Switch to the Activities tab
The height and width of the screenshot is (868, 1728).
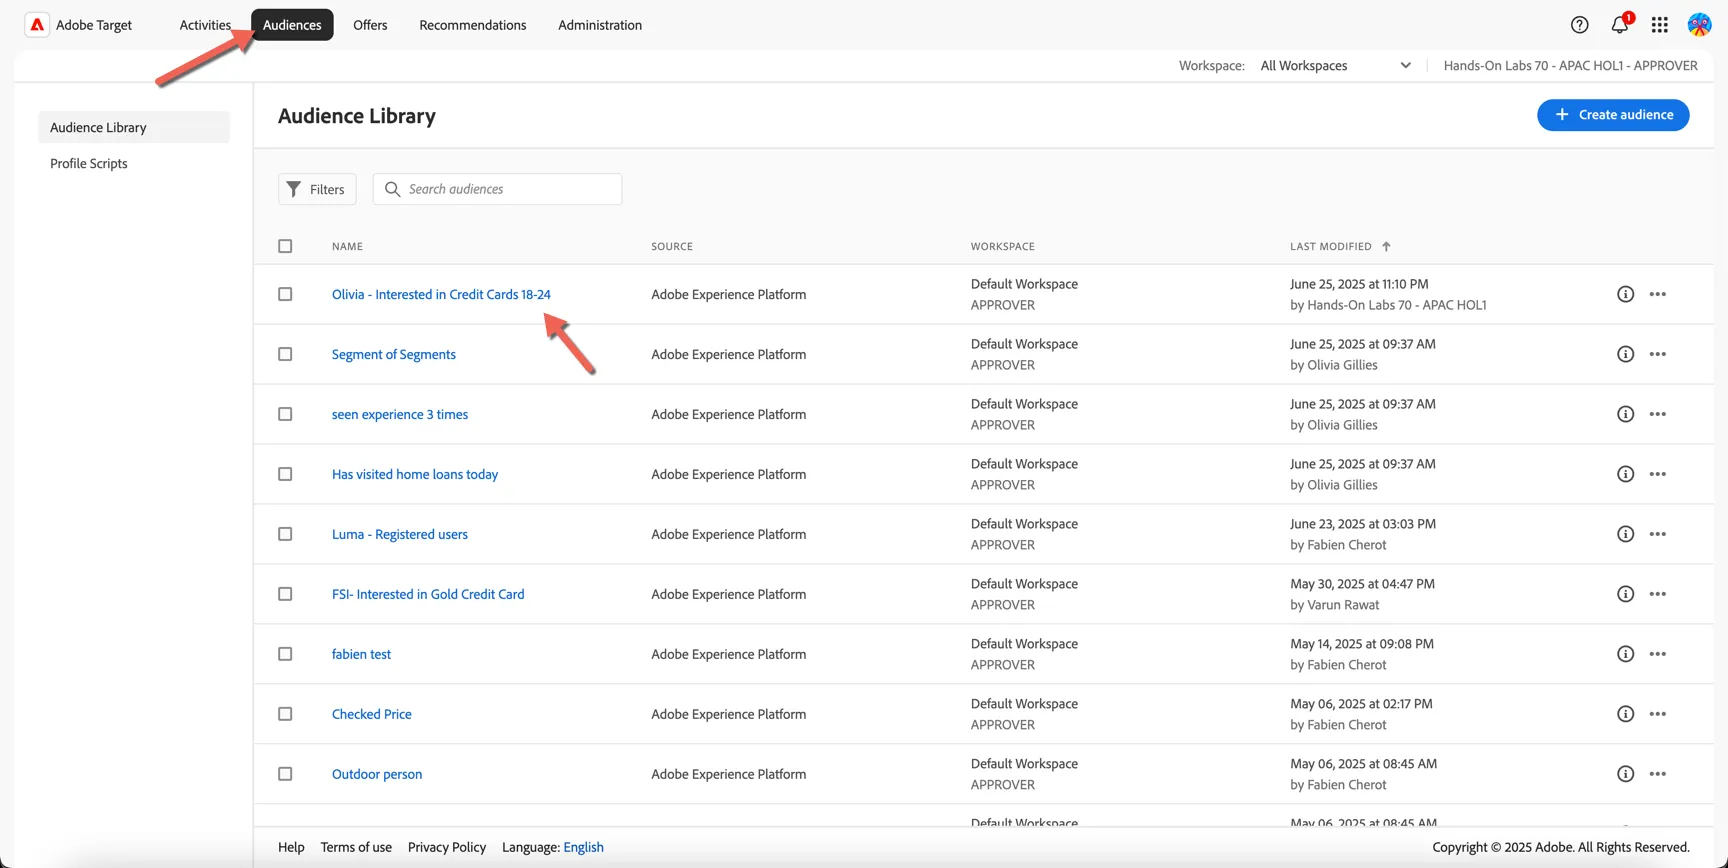(x=205, y=25)
